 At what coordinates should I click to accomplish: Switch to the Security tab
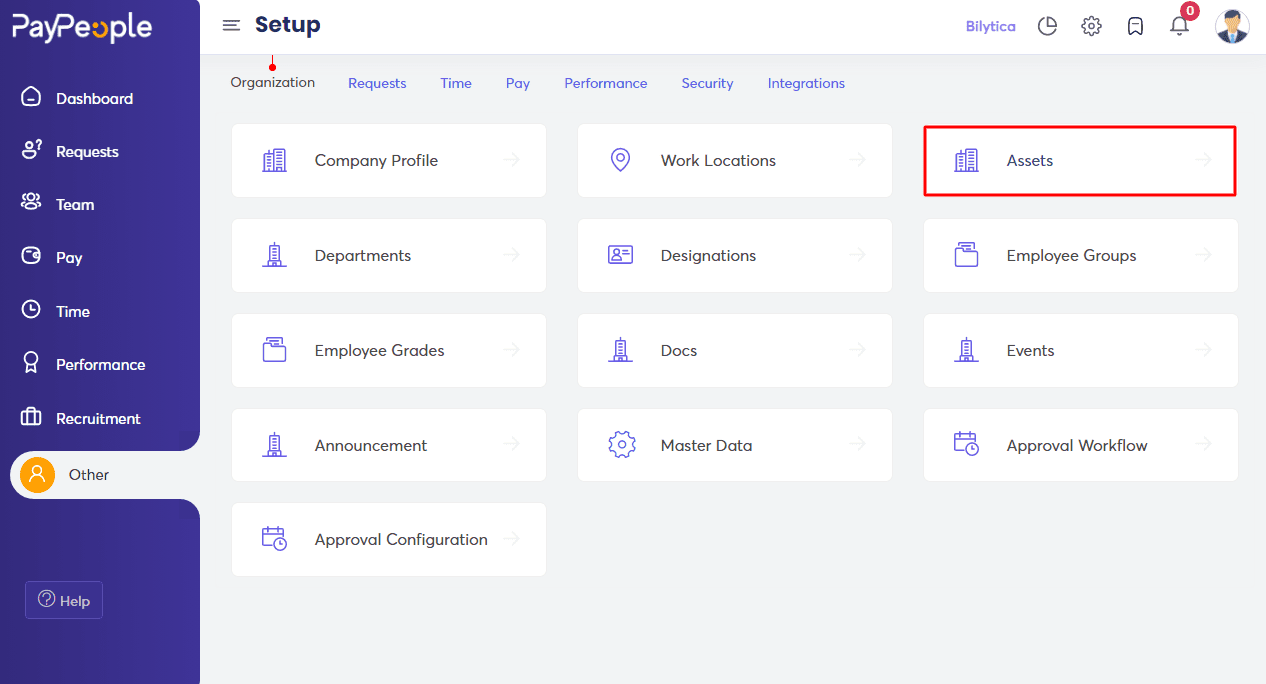pyautogui.click(x=707, y=83)
